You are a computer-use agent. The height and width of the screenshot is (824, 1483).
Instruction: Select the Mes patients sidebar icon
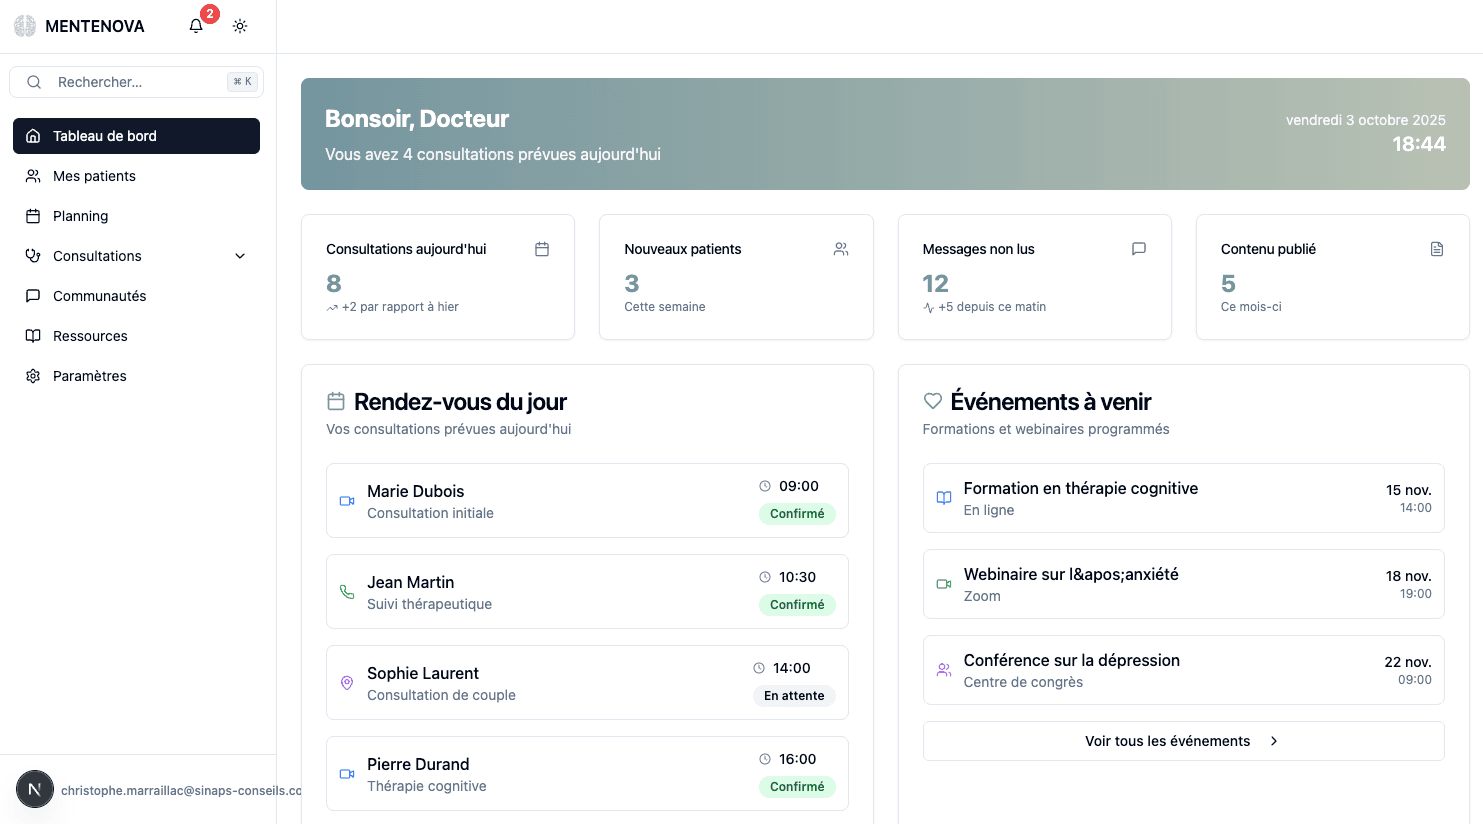tap(33, 176)
